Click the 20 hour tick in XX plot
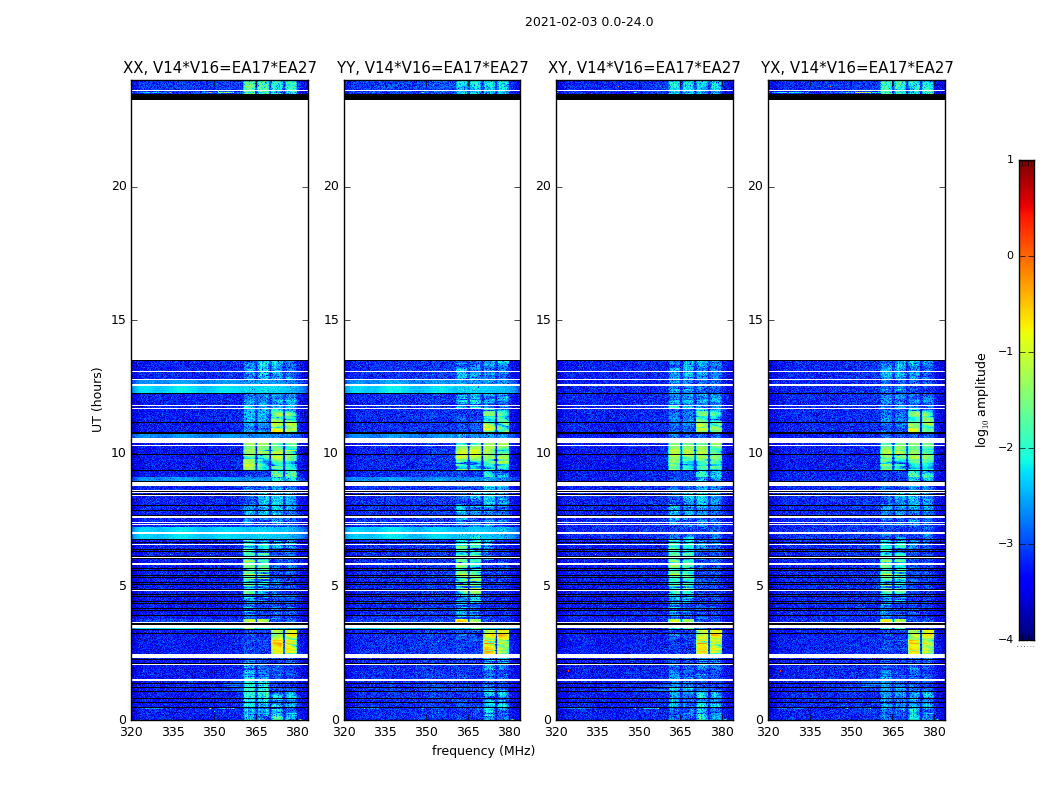The width and height of the screenshot is (1050, 800). pos(119,186)
